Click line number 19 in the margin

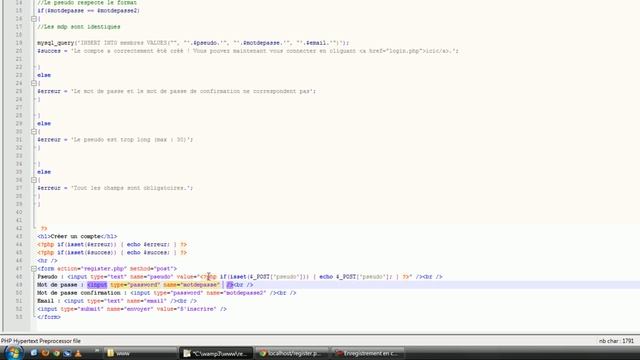pyautogui.click(x=19, y=43)
